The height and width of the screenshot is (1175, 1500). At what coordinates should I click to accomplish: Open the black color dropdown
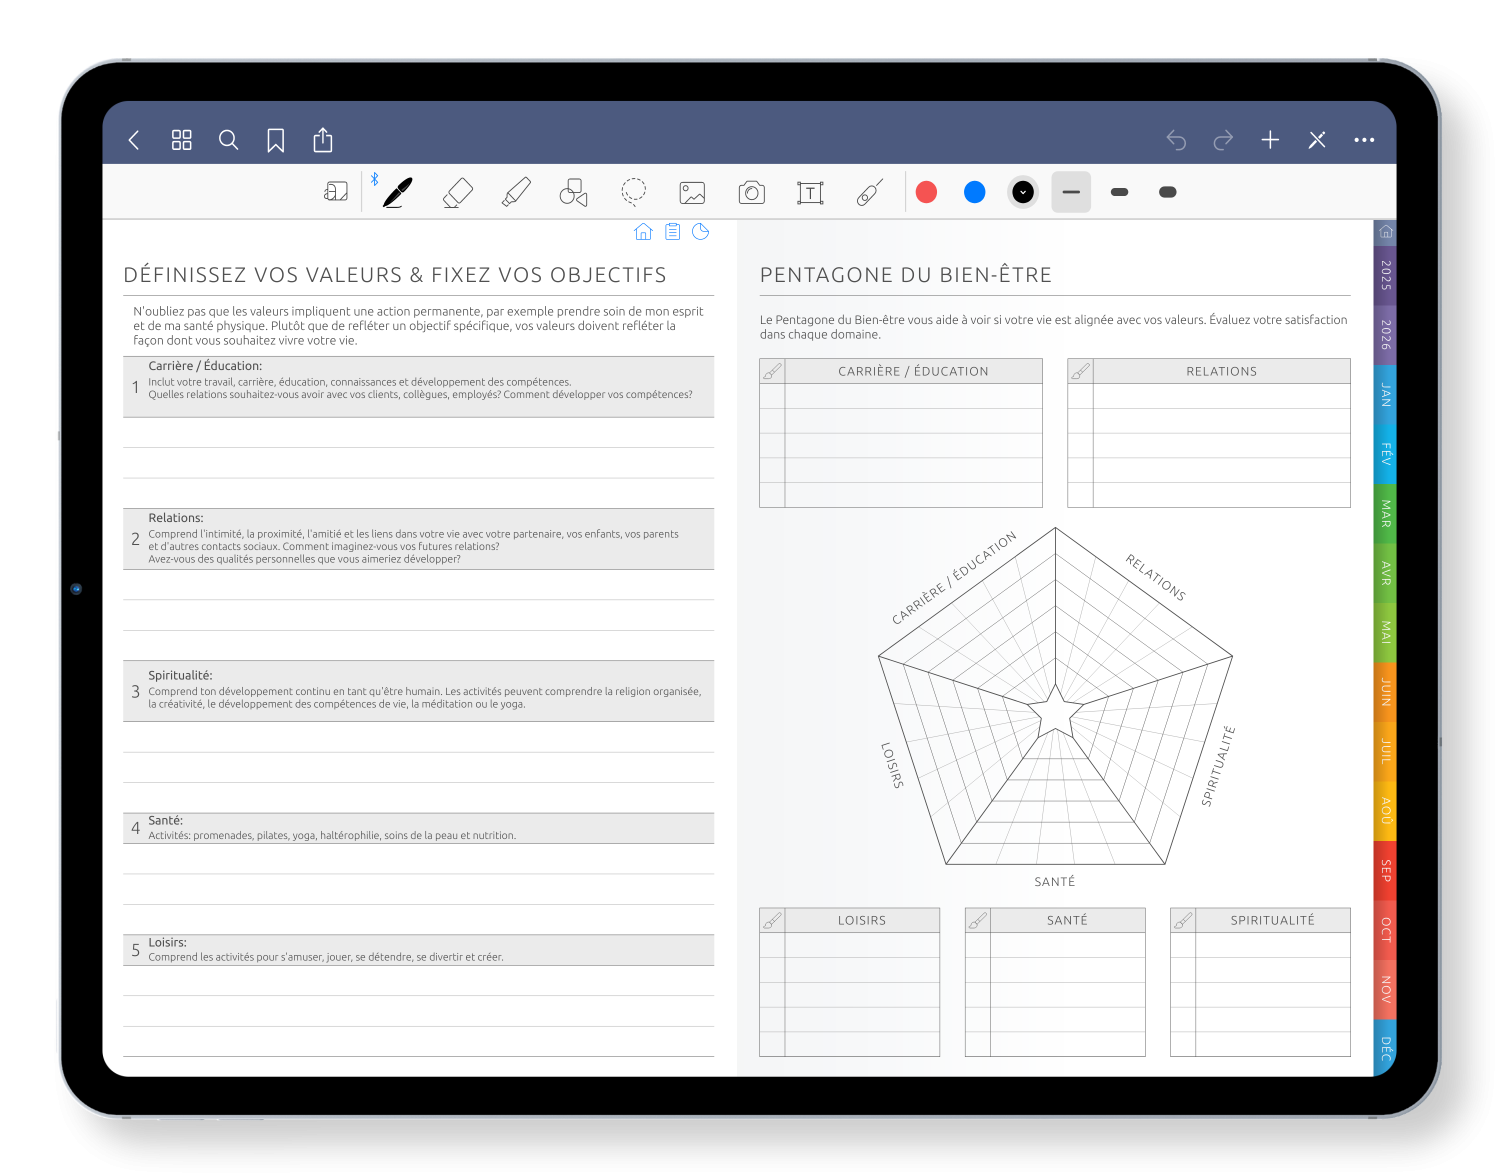1023,192
